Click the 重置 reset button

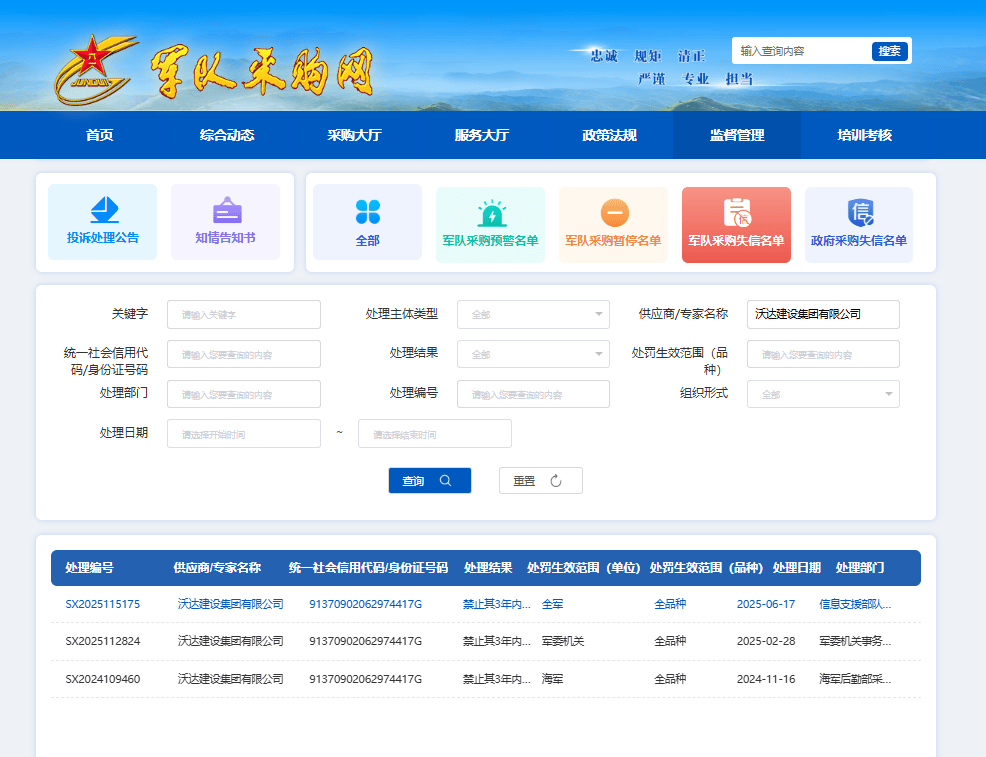(x=540, y=481)
